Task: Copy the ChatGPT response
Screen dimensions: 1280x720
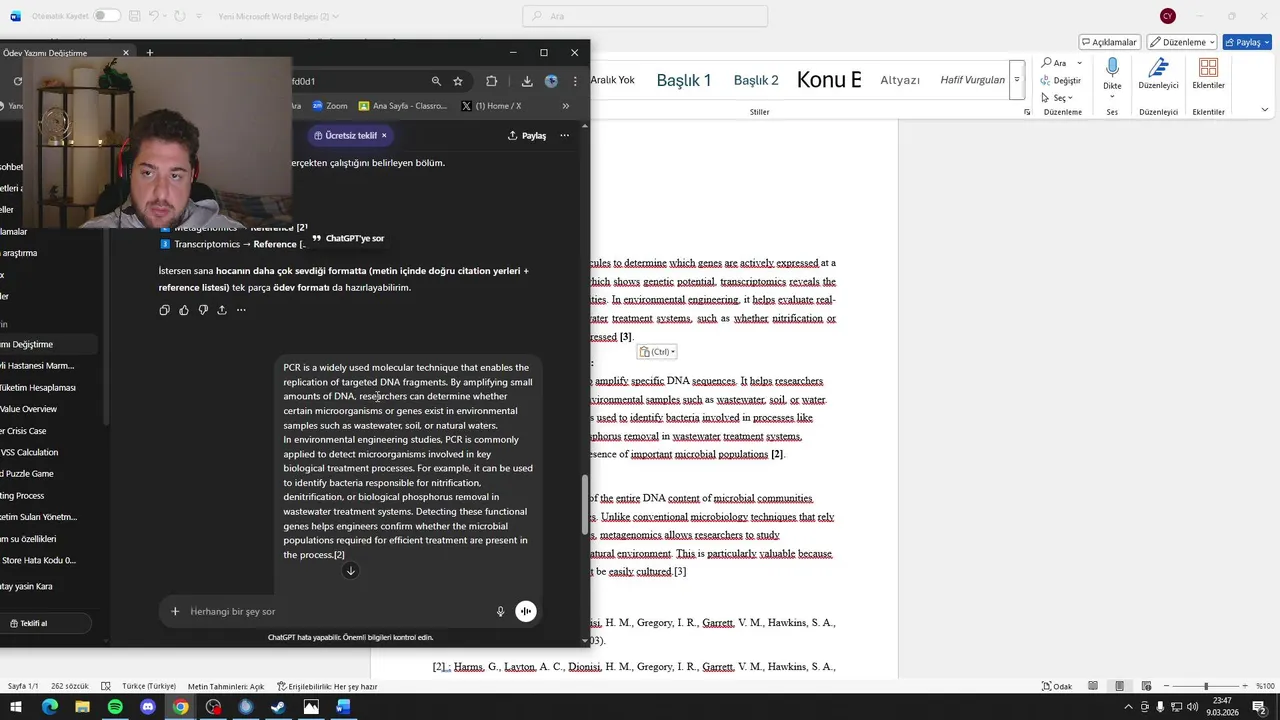Action: click(164, 310)
